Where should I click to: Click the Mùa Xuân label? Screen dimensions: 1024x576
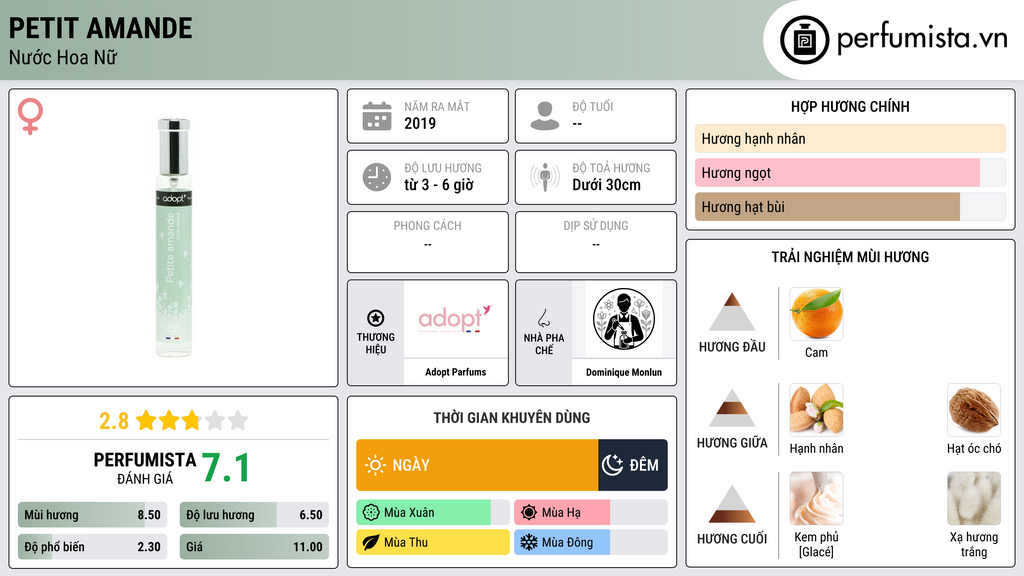click(x=409, y=513)
